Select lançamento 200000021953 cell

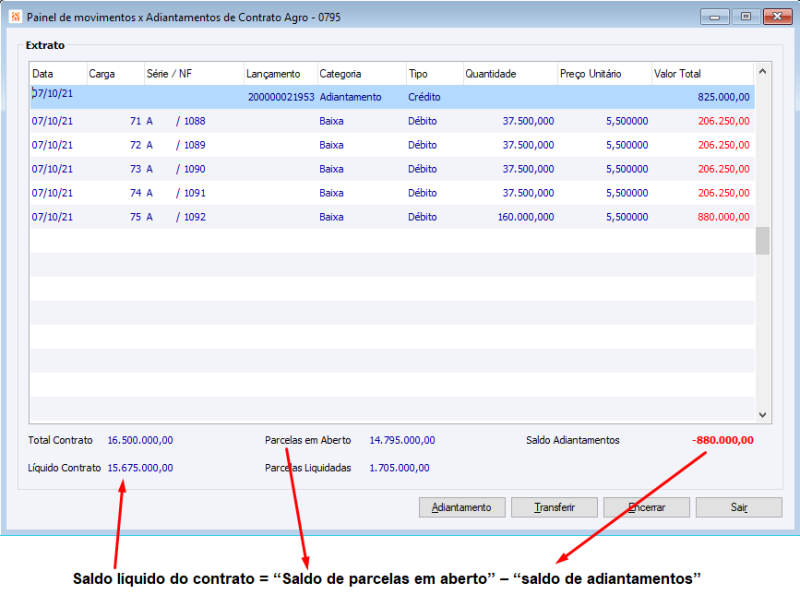[281, 97]
